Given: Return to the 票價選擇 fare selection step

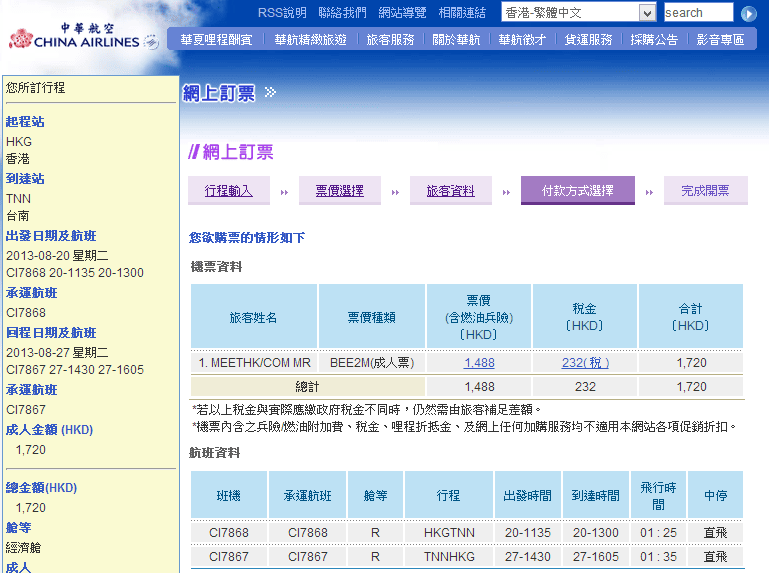Looking at the screenshot, I should (x=339, y=191).
